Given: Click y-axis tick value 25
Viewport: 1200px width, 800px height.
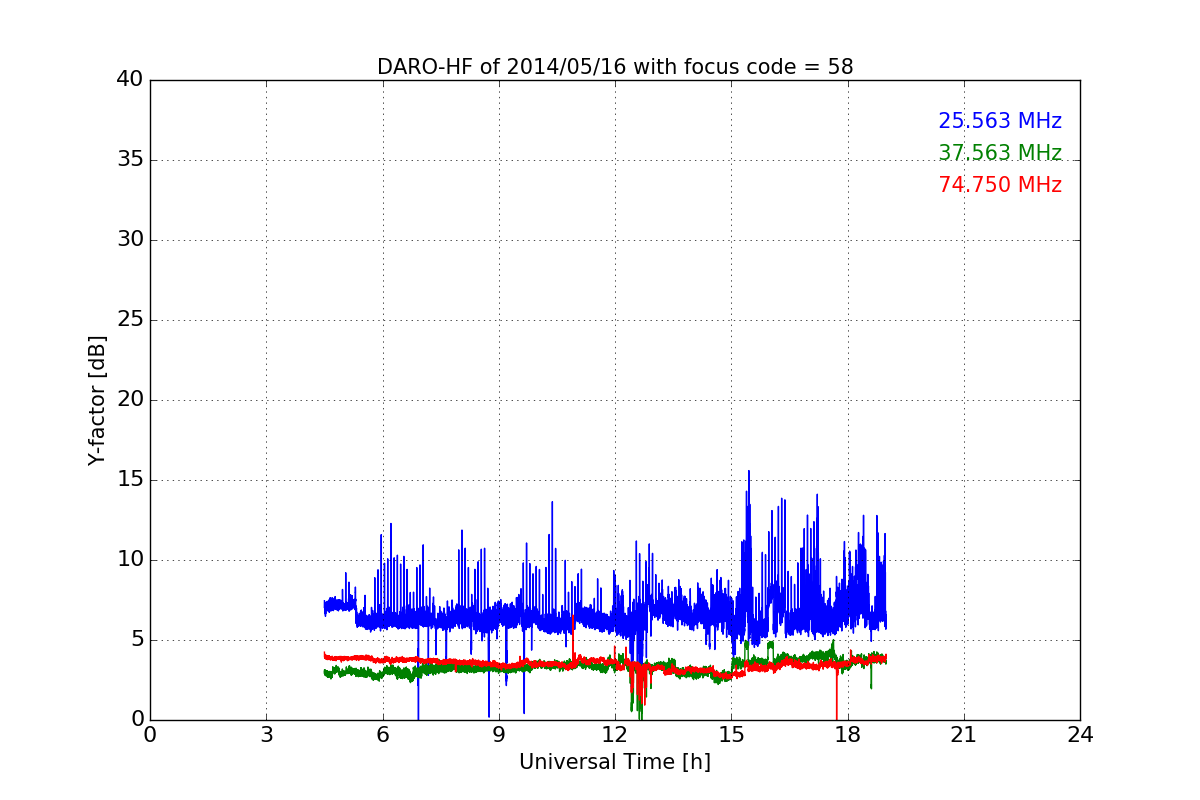Looking at the screenshot, I should 130,320.
